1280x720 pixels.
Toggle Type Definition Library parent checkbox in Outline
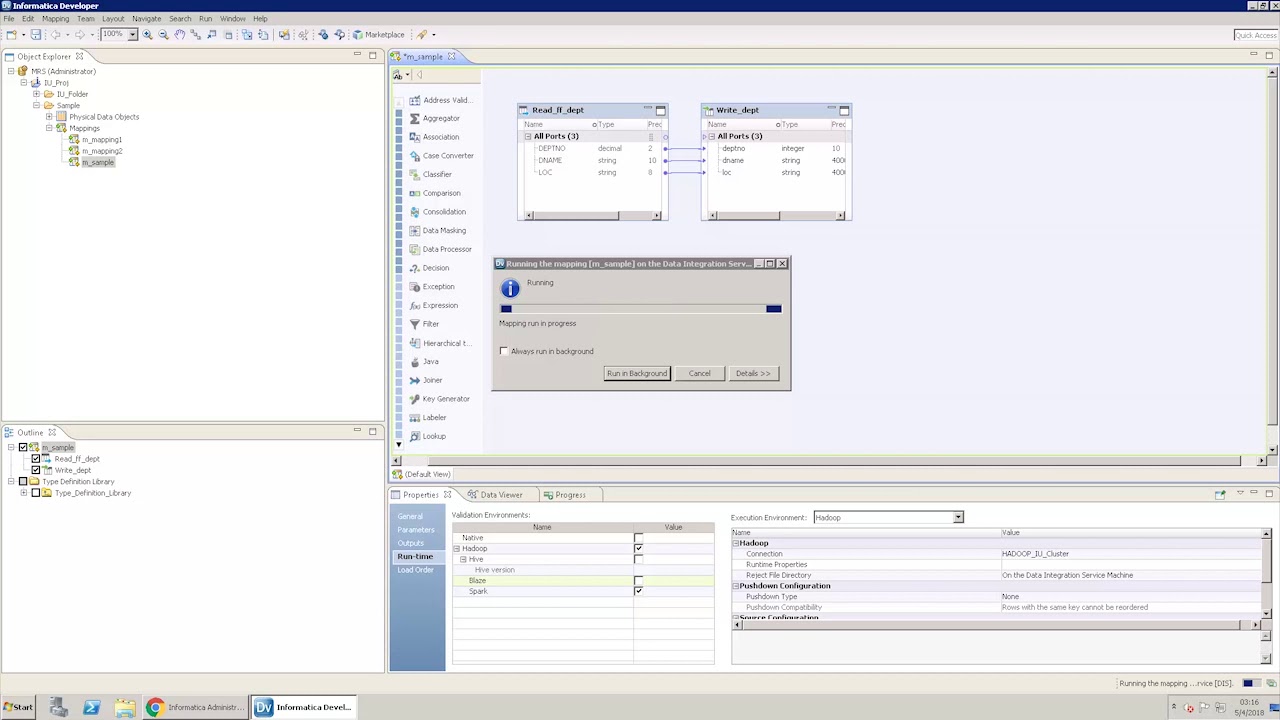tap(23, 482)
